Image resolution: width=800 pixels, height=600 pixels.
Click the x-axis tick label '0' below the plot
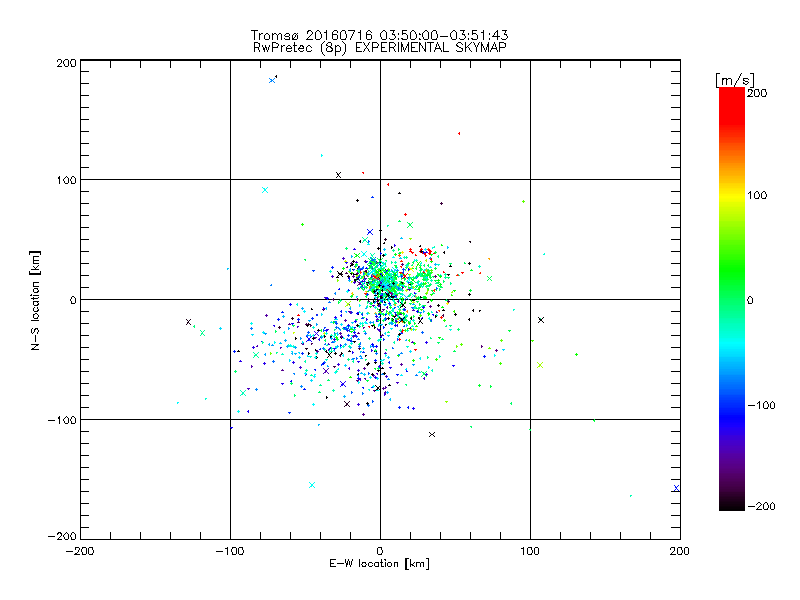pyautogui.click(x=380, y=551)
